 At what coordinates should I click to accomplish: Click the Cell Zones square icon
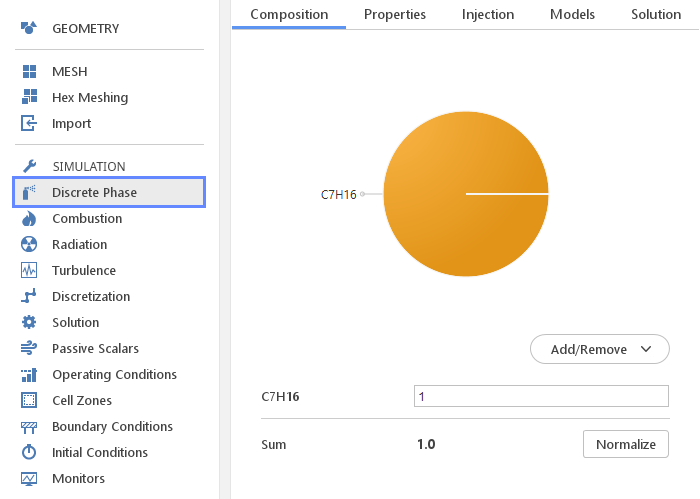pos(29,400)
